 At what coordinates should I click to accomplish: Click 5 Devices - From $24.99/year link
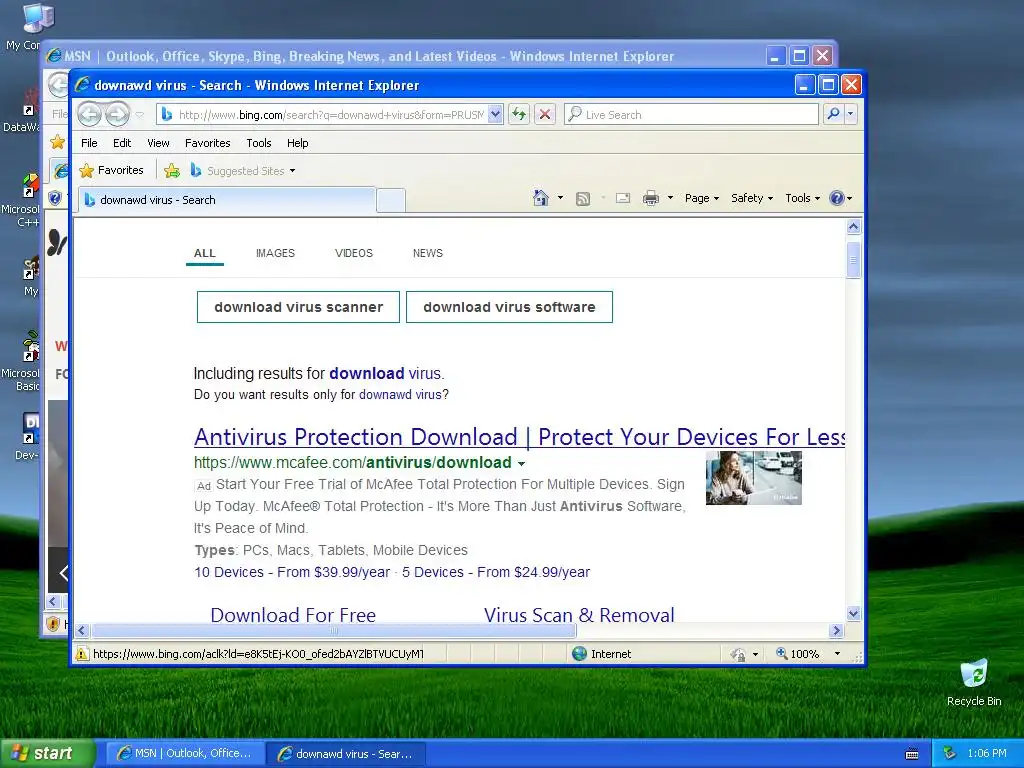[496, 572]
